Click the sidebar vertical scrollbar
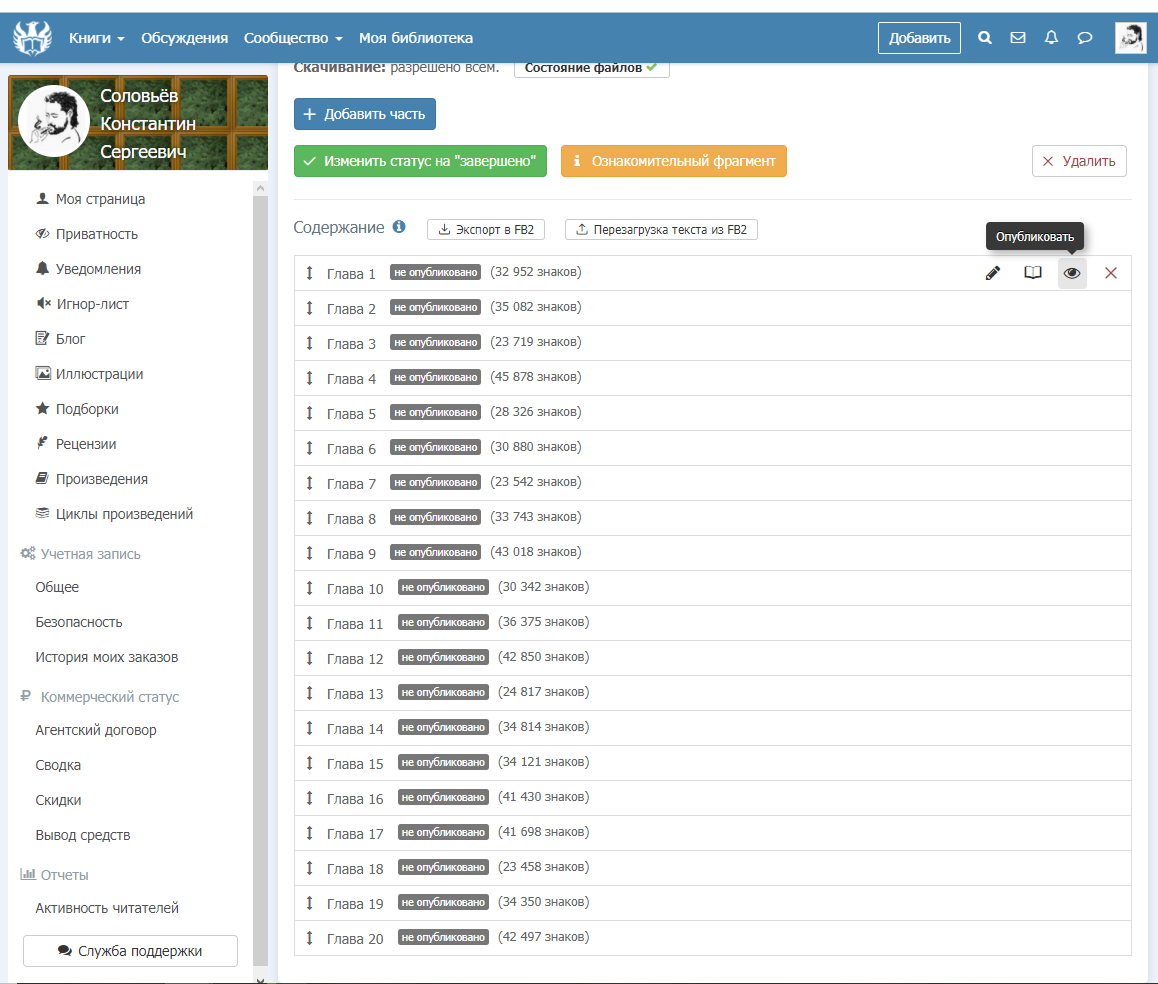 pyautogui.click(x=260, y=580)
